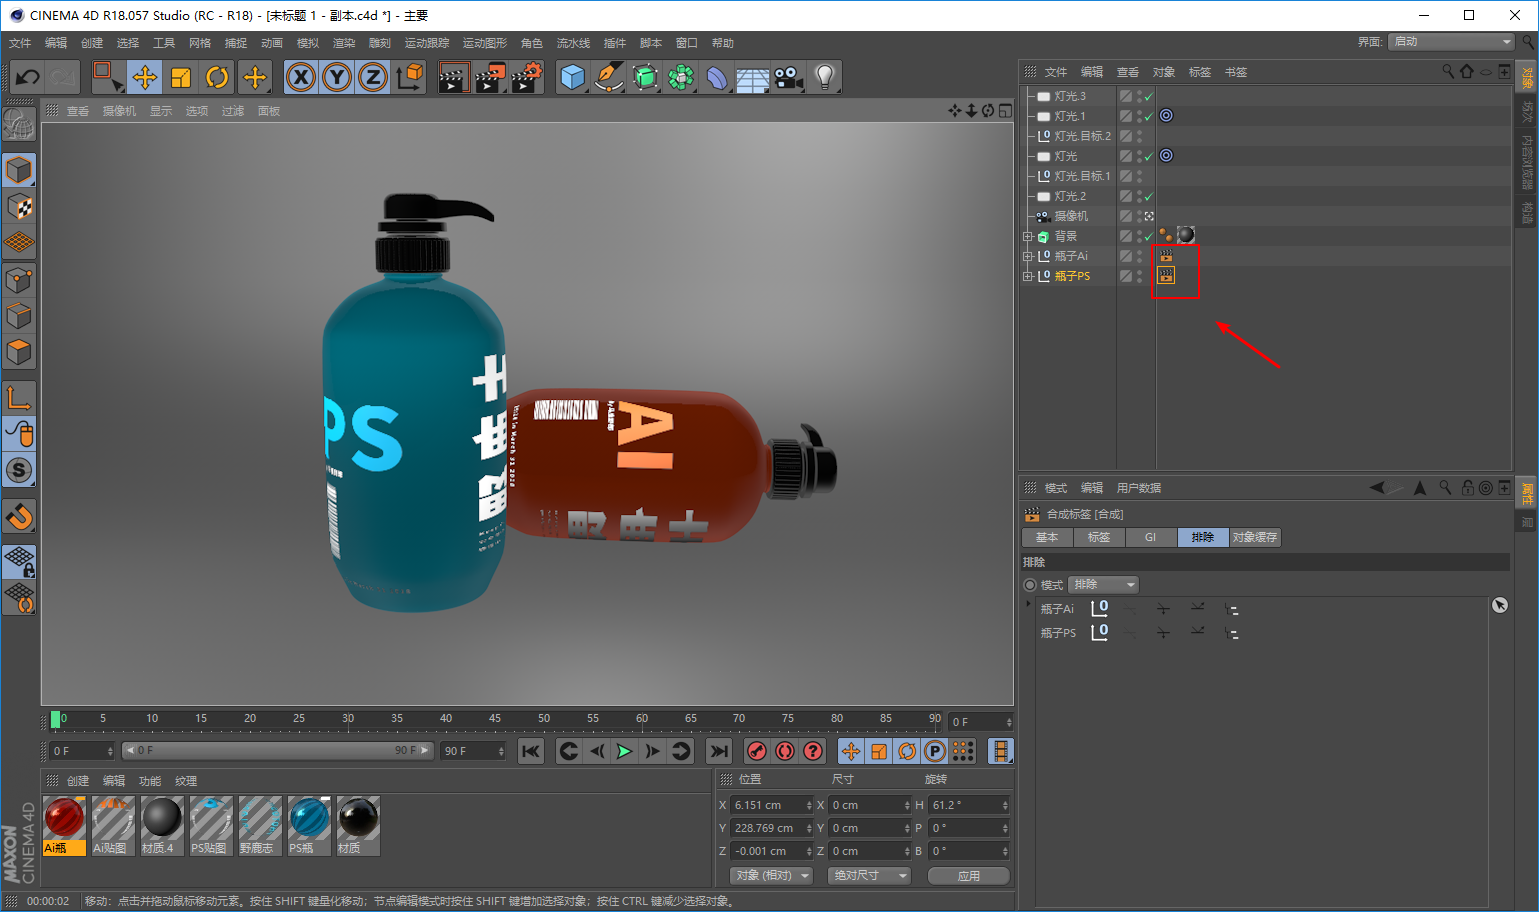Click the coordinate system toggle icon
The image size is (1539, 912).
tap(409, 77)
